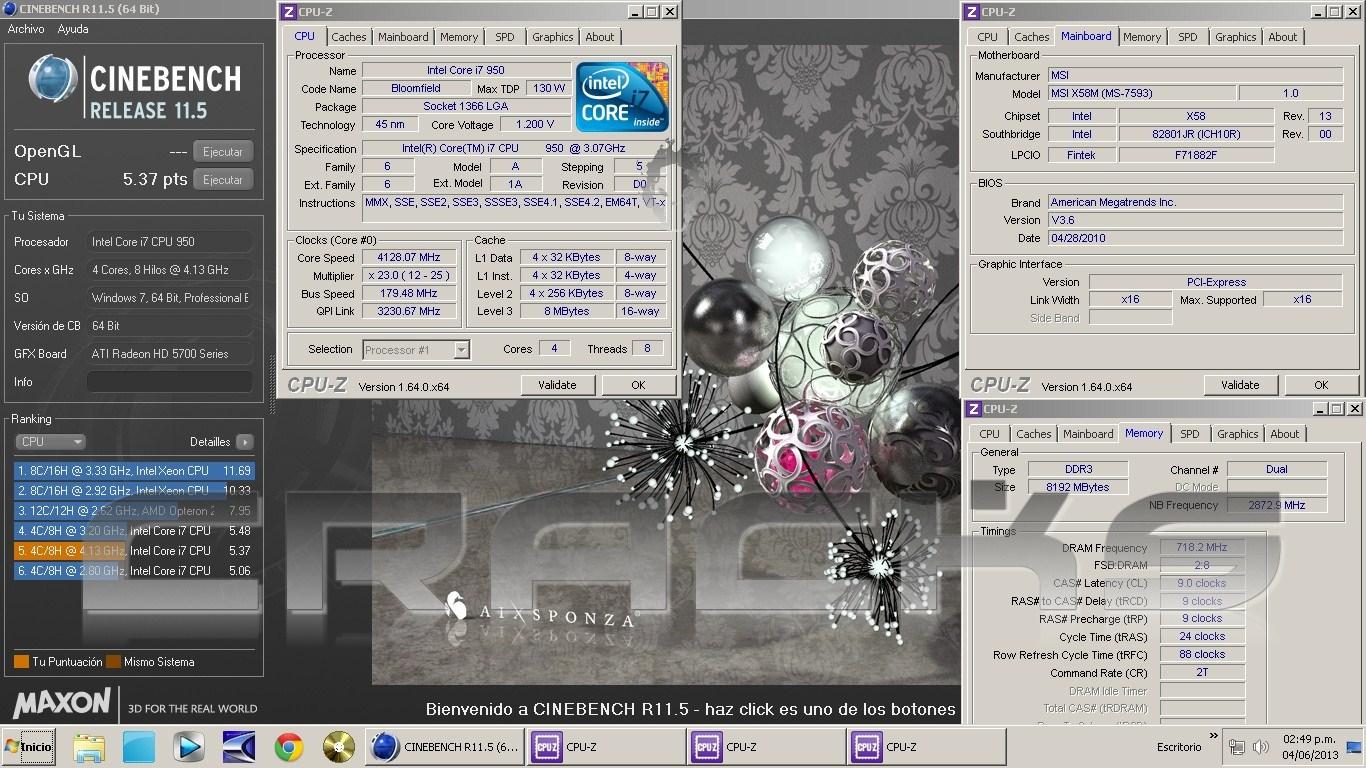1366x768 pixels.
Task: Select ranking row 8C/16H @ 2.92 GHz Xeon
Action: pyautogui.click(x=135, y=491)
